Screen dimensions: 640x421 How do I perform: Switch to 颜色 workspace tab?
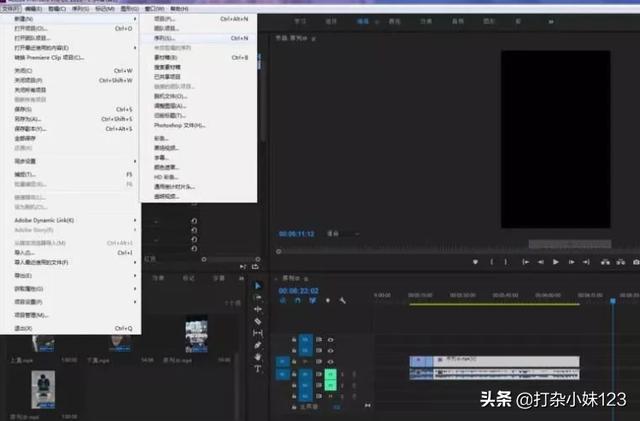coord(394,21)
